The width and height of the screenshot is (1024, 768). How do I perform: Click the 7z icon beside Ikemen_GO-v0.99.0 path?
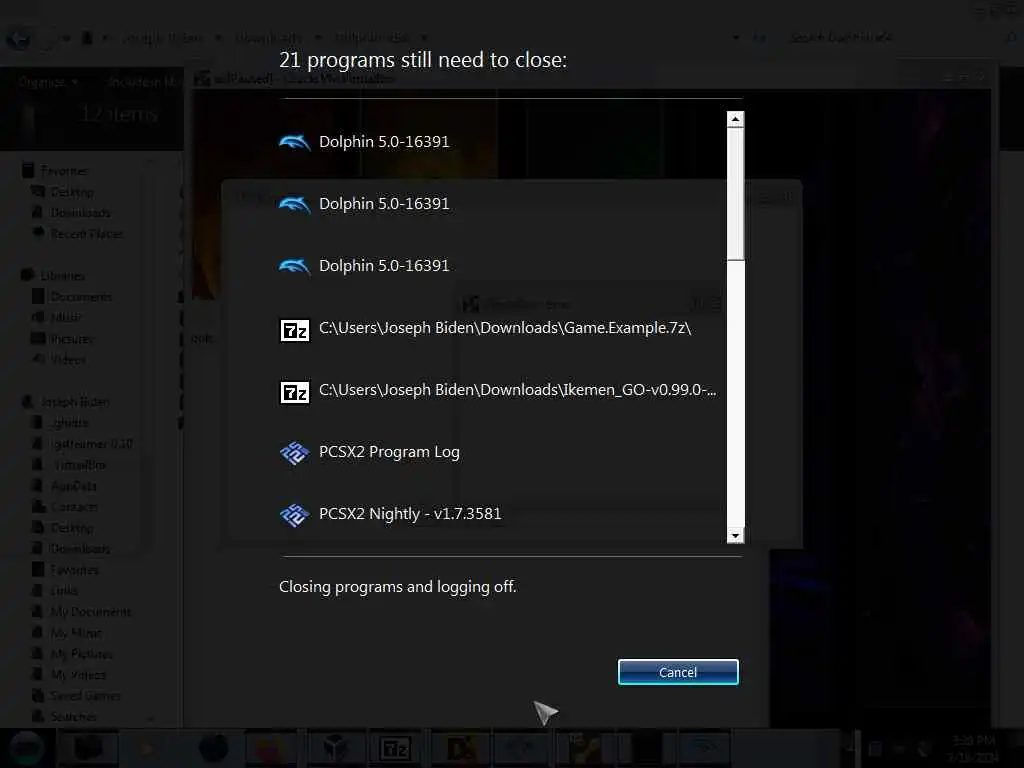[295, 392]
